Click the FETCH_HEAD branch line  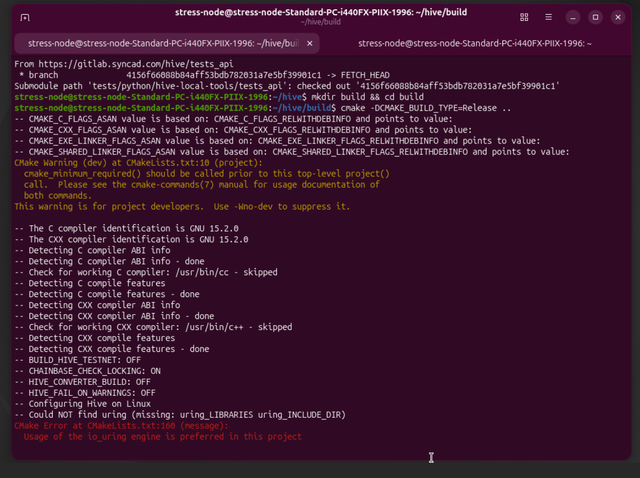pyautogui.click(x=204, y=75)
